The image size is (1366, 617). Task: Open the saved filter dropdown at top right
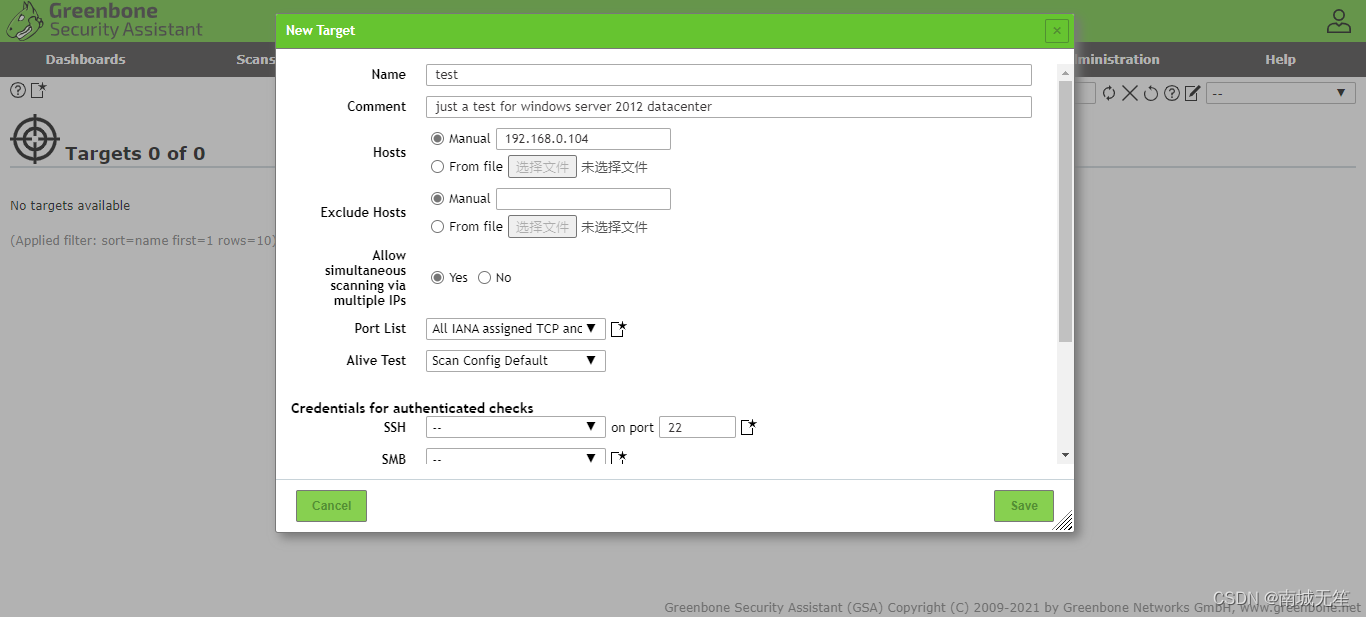1281,93
